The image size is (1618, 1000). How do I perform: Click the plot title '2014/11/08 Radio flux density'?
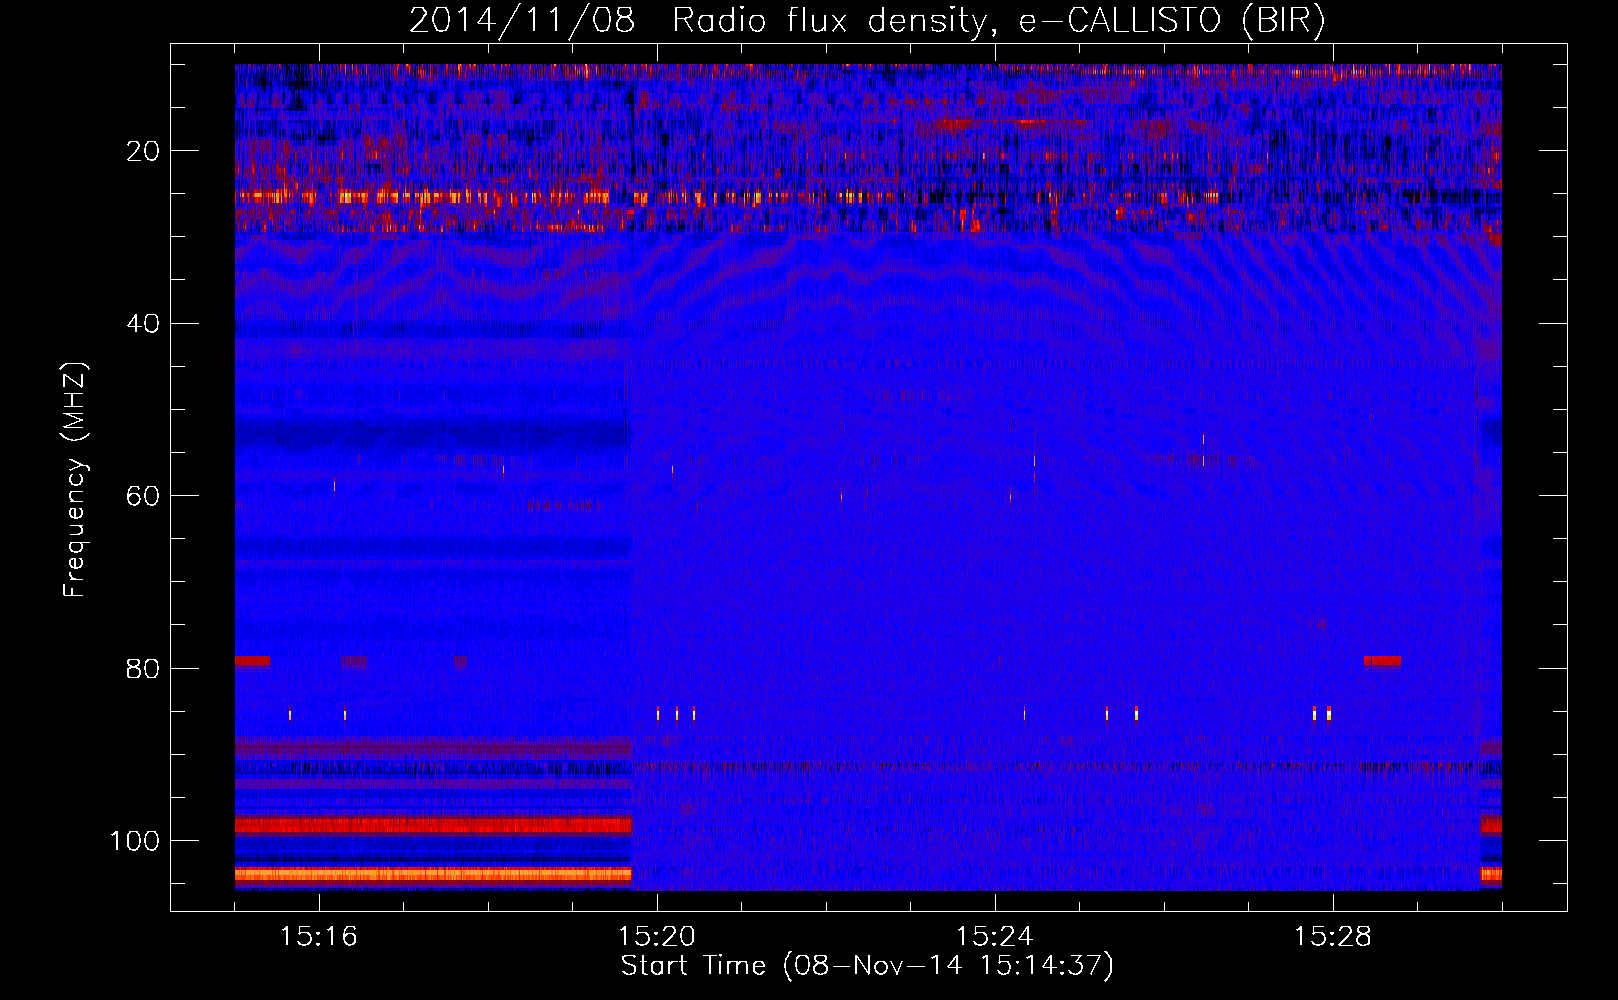click(868, 21)
